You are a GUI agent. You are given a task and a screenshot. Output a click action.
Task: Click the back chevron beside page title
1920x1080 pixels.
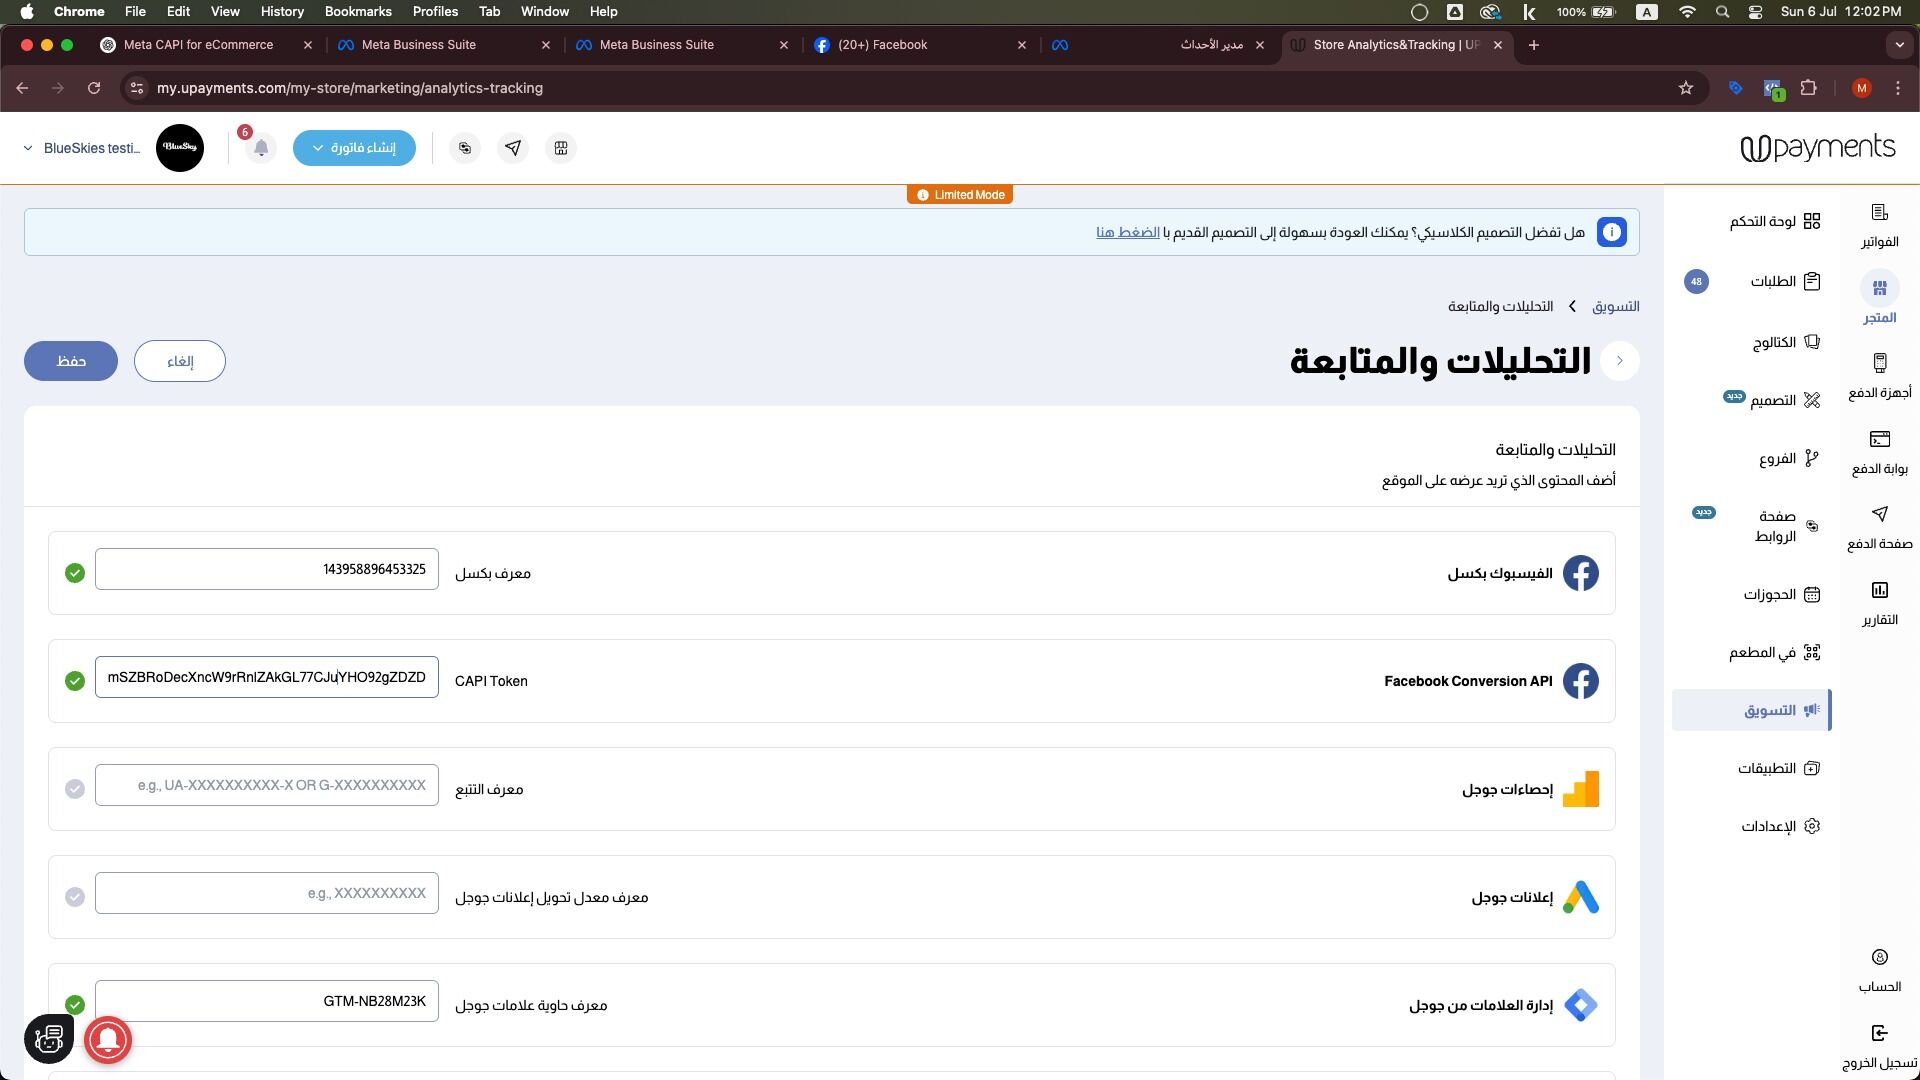tap(1619, 361)
